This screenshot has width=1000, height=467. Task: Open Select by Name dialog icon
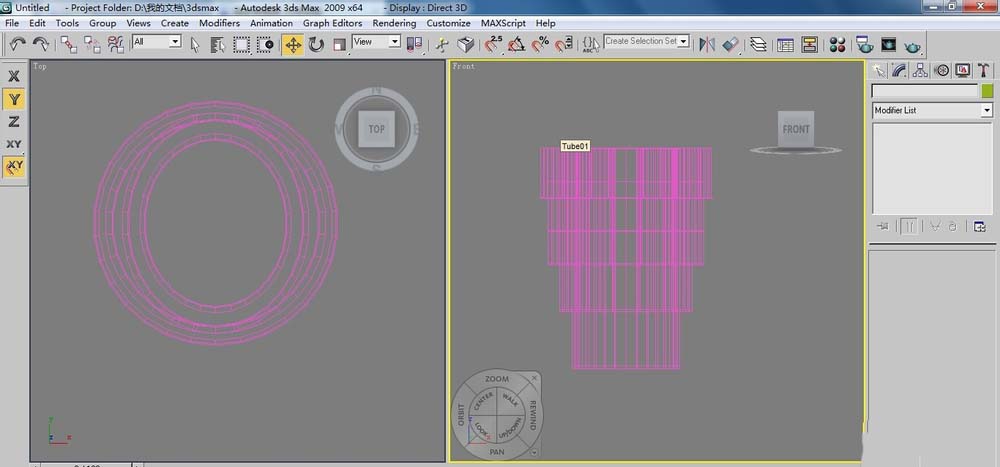click(x=218, y=45)
